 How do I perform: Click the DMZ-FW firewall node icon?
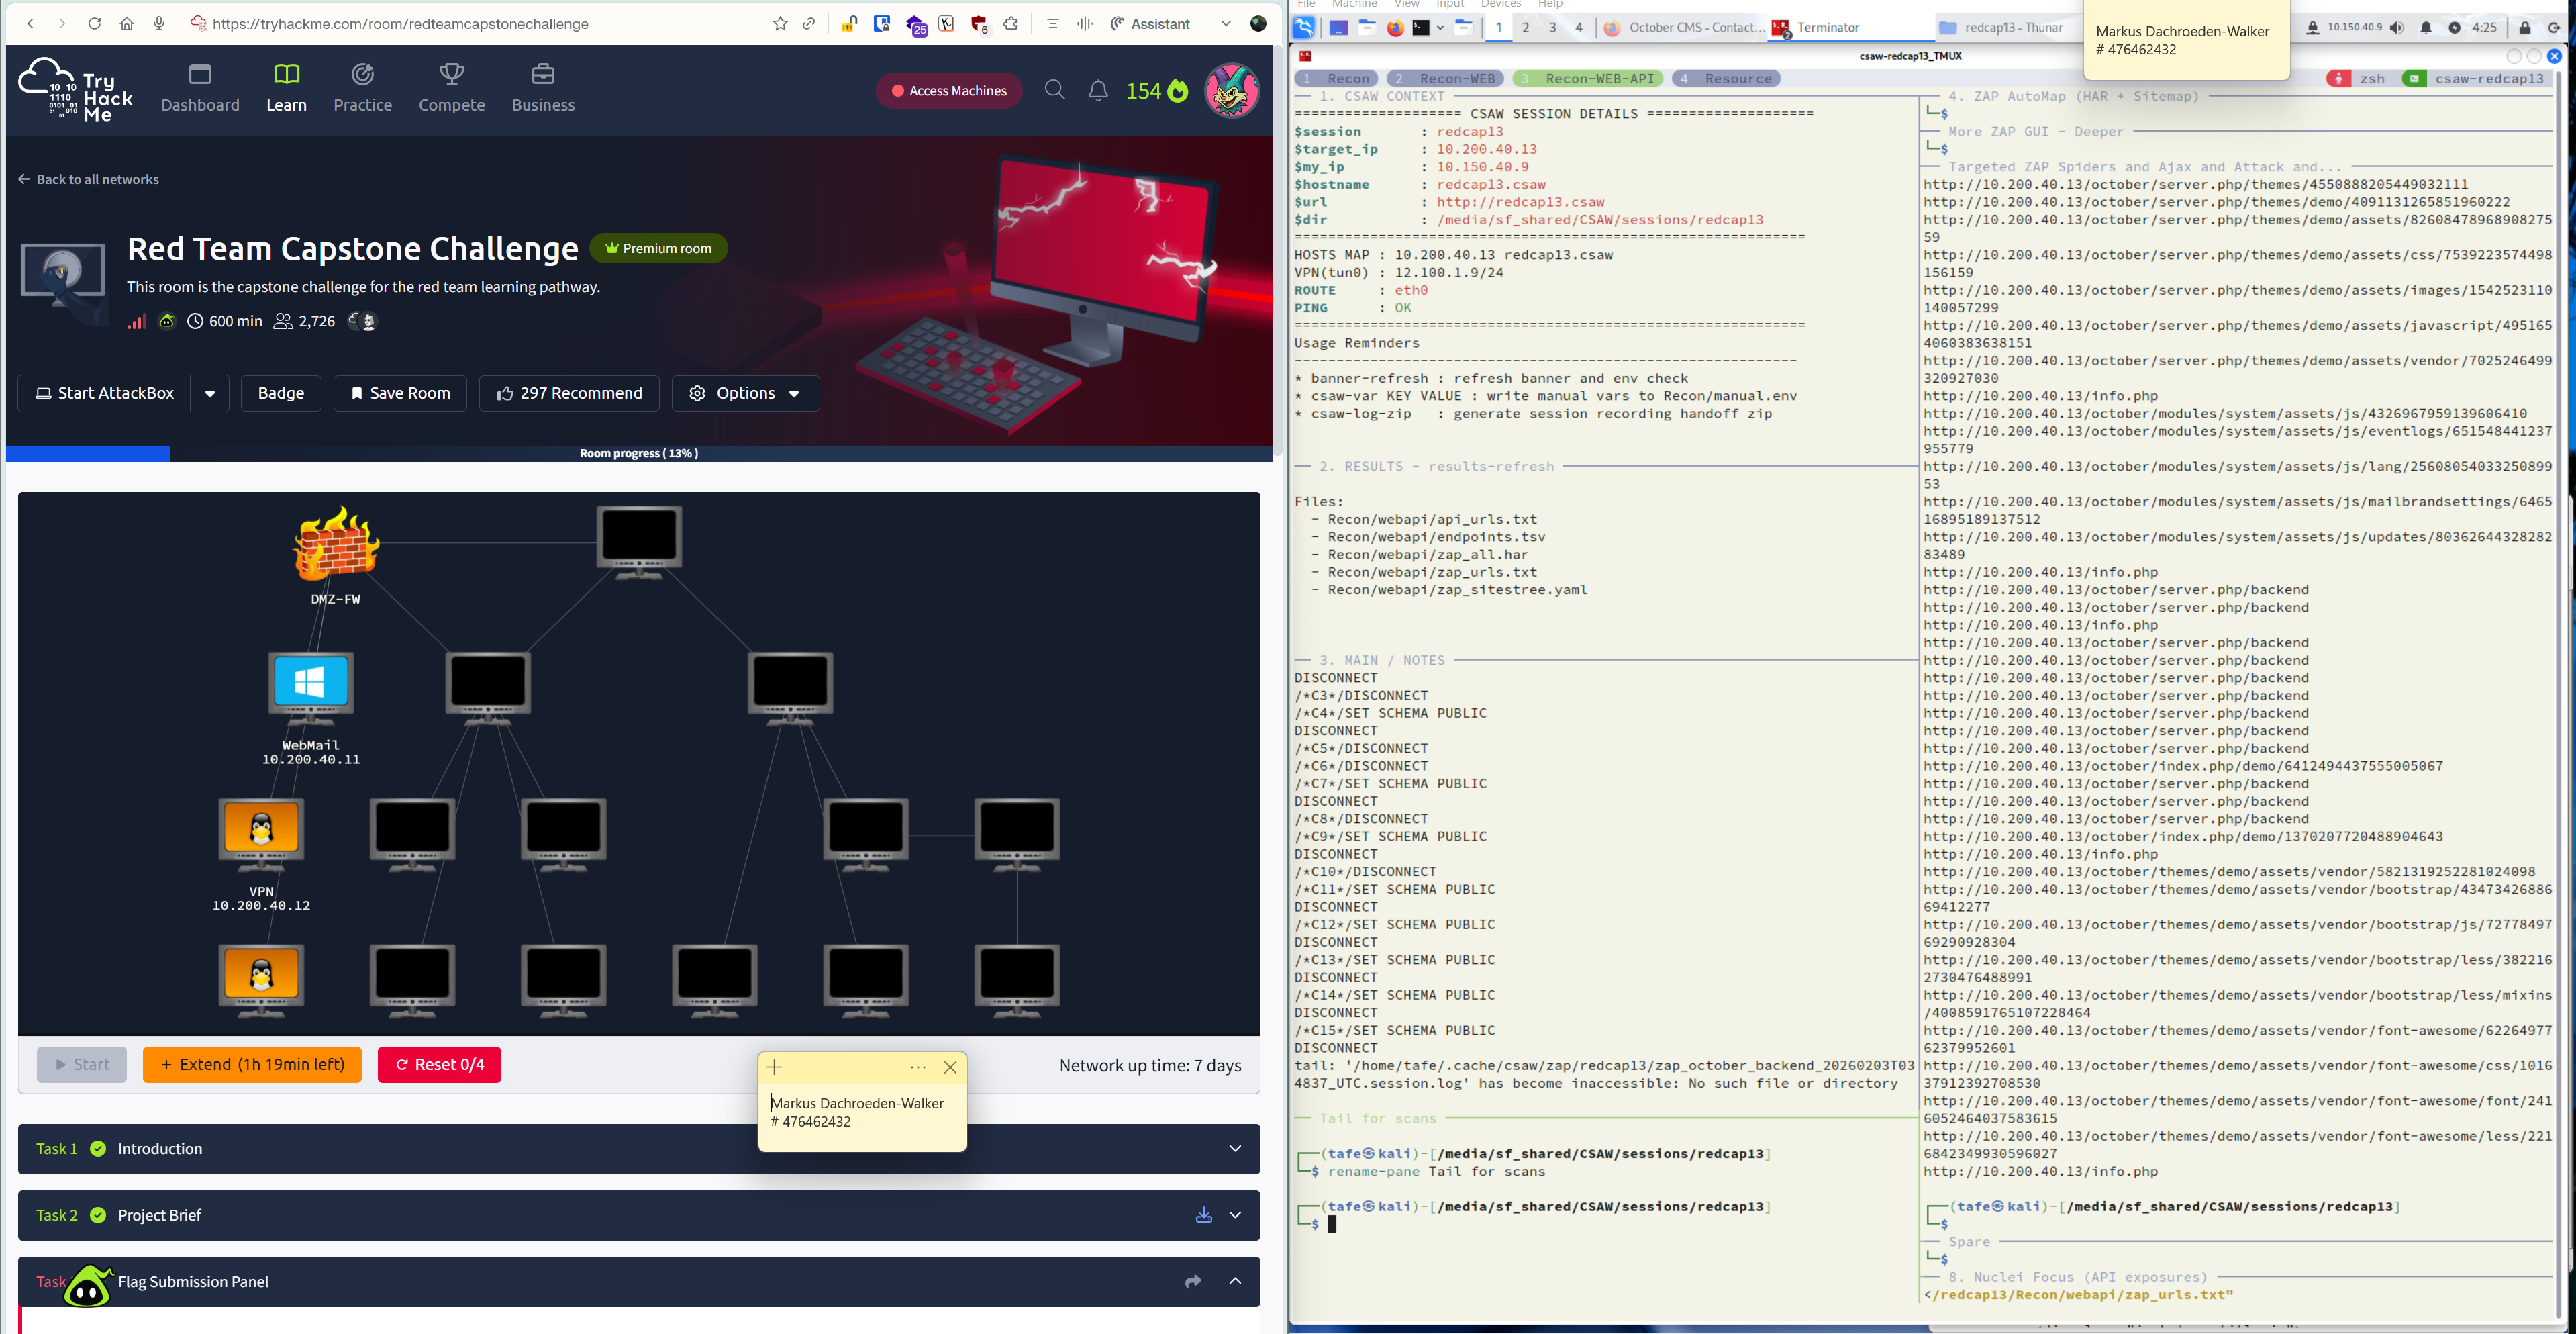pyautogui.click(x=336, y=545)
